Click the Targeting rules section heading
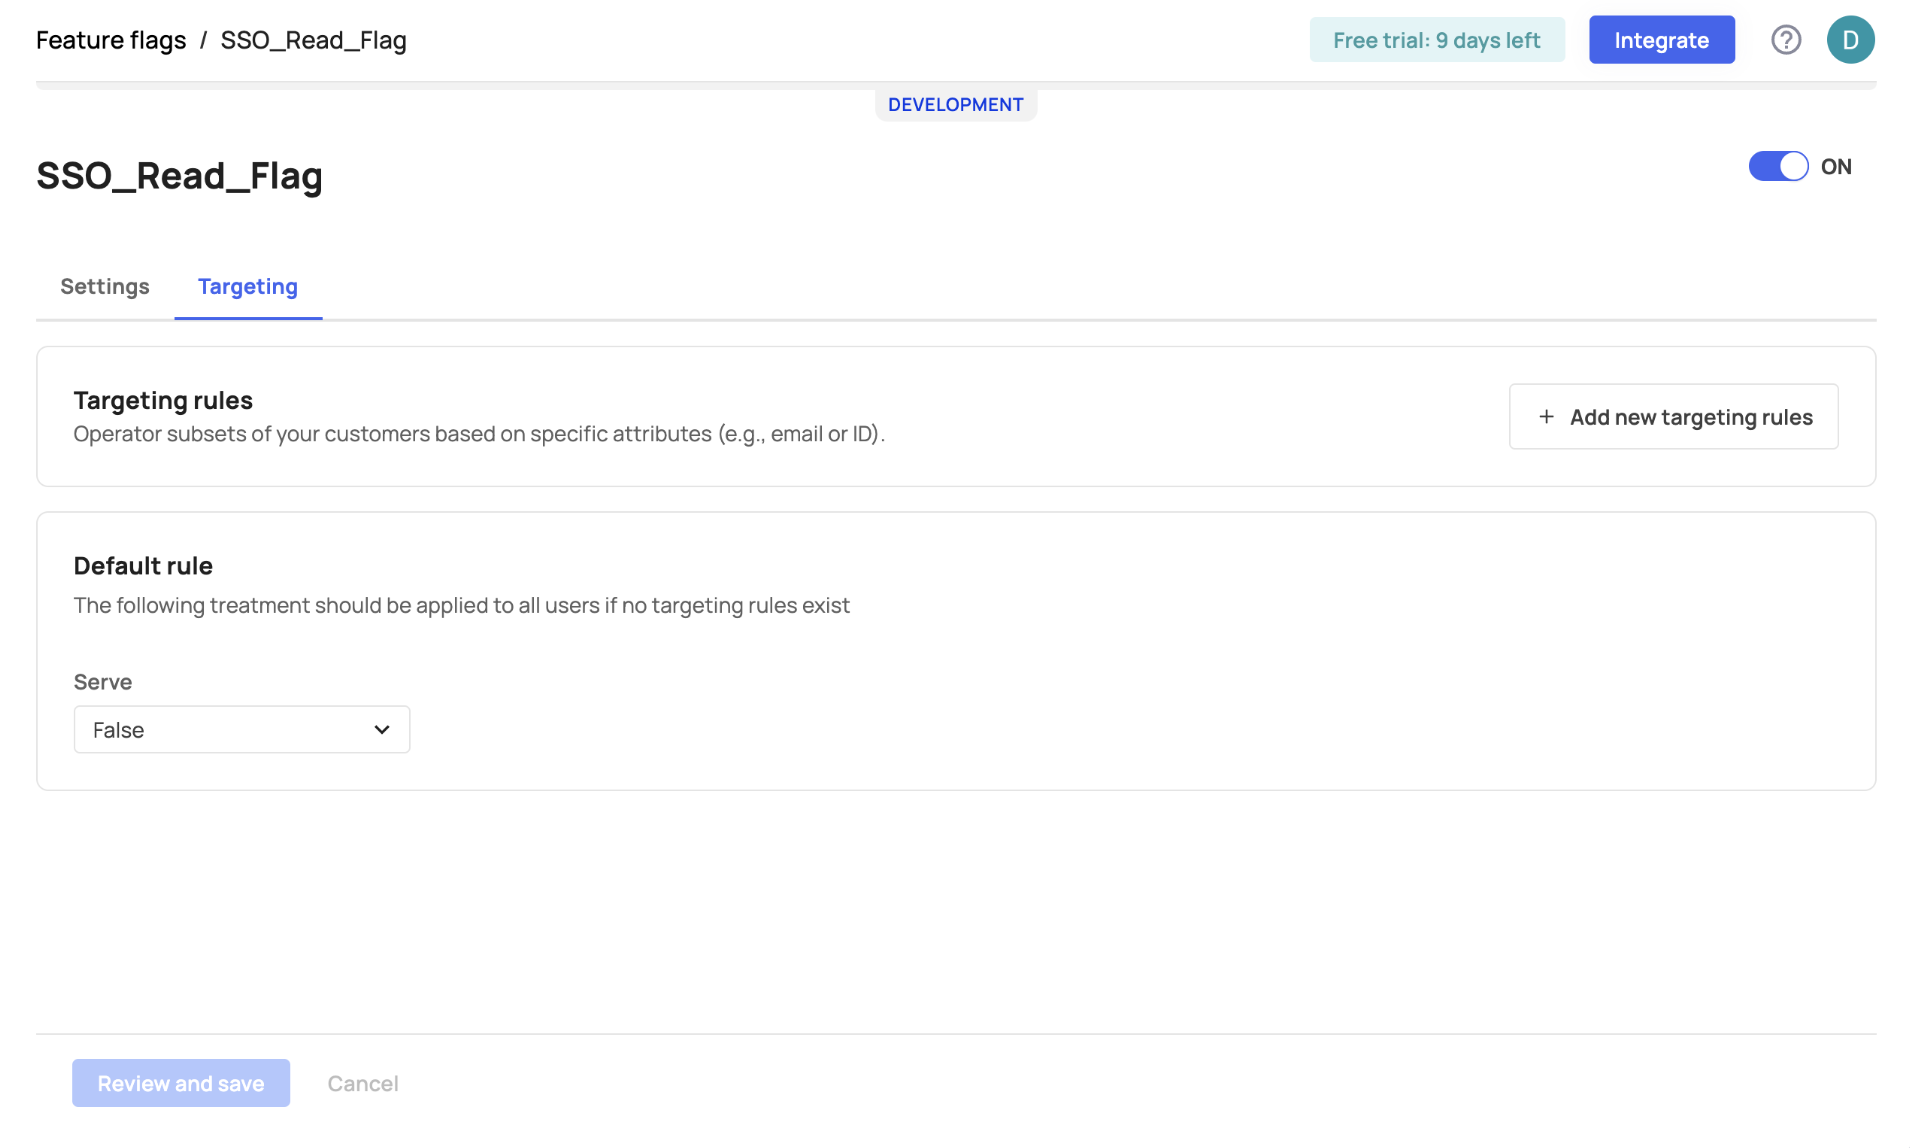The height and width of the screenshot is (1148, 1910). [x=163, y=400]
